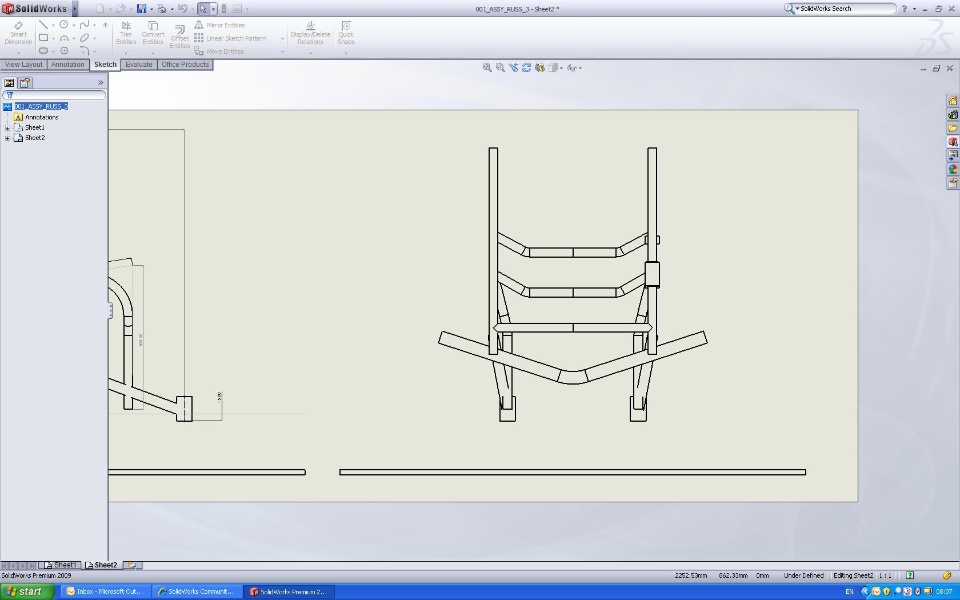Switch to the Sketch tab
This screenshot has width=960, height=600.
coord(105,64)
